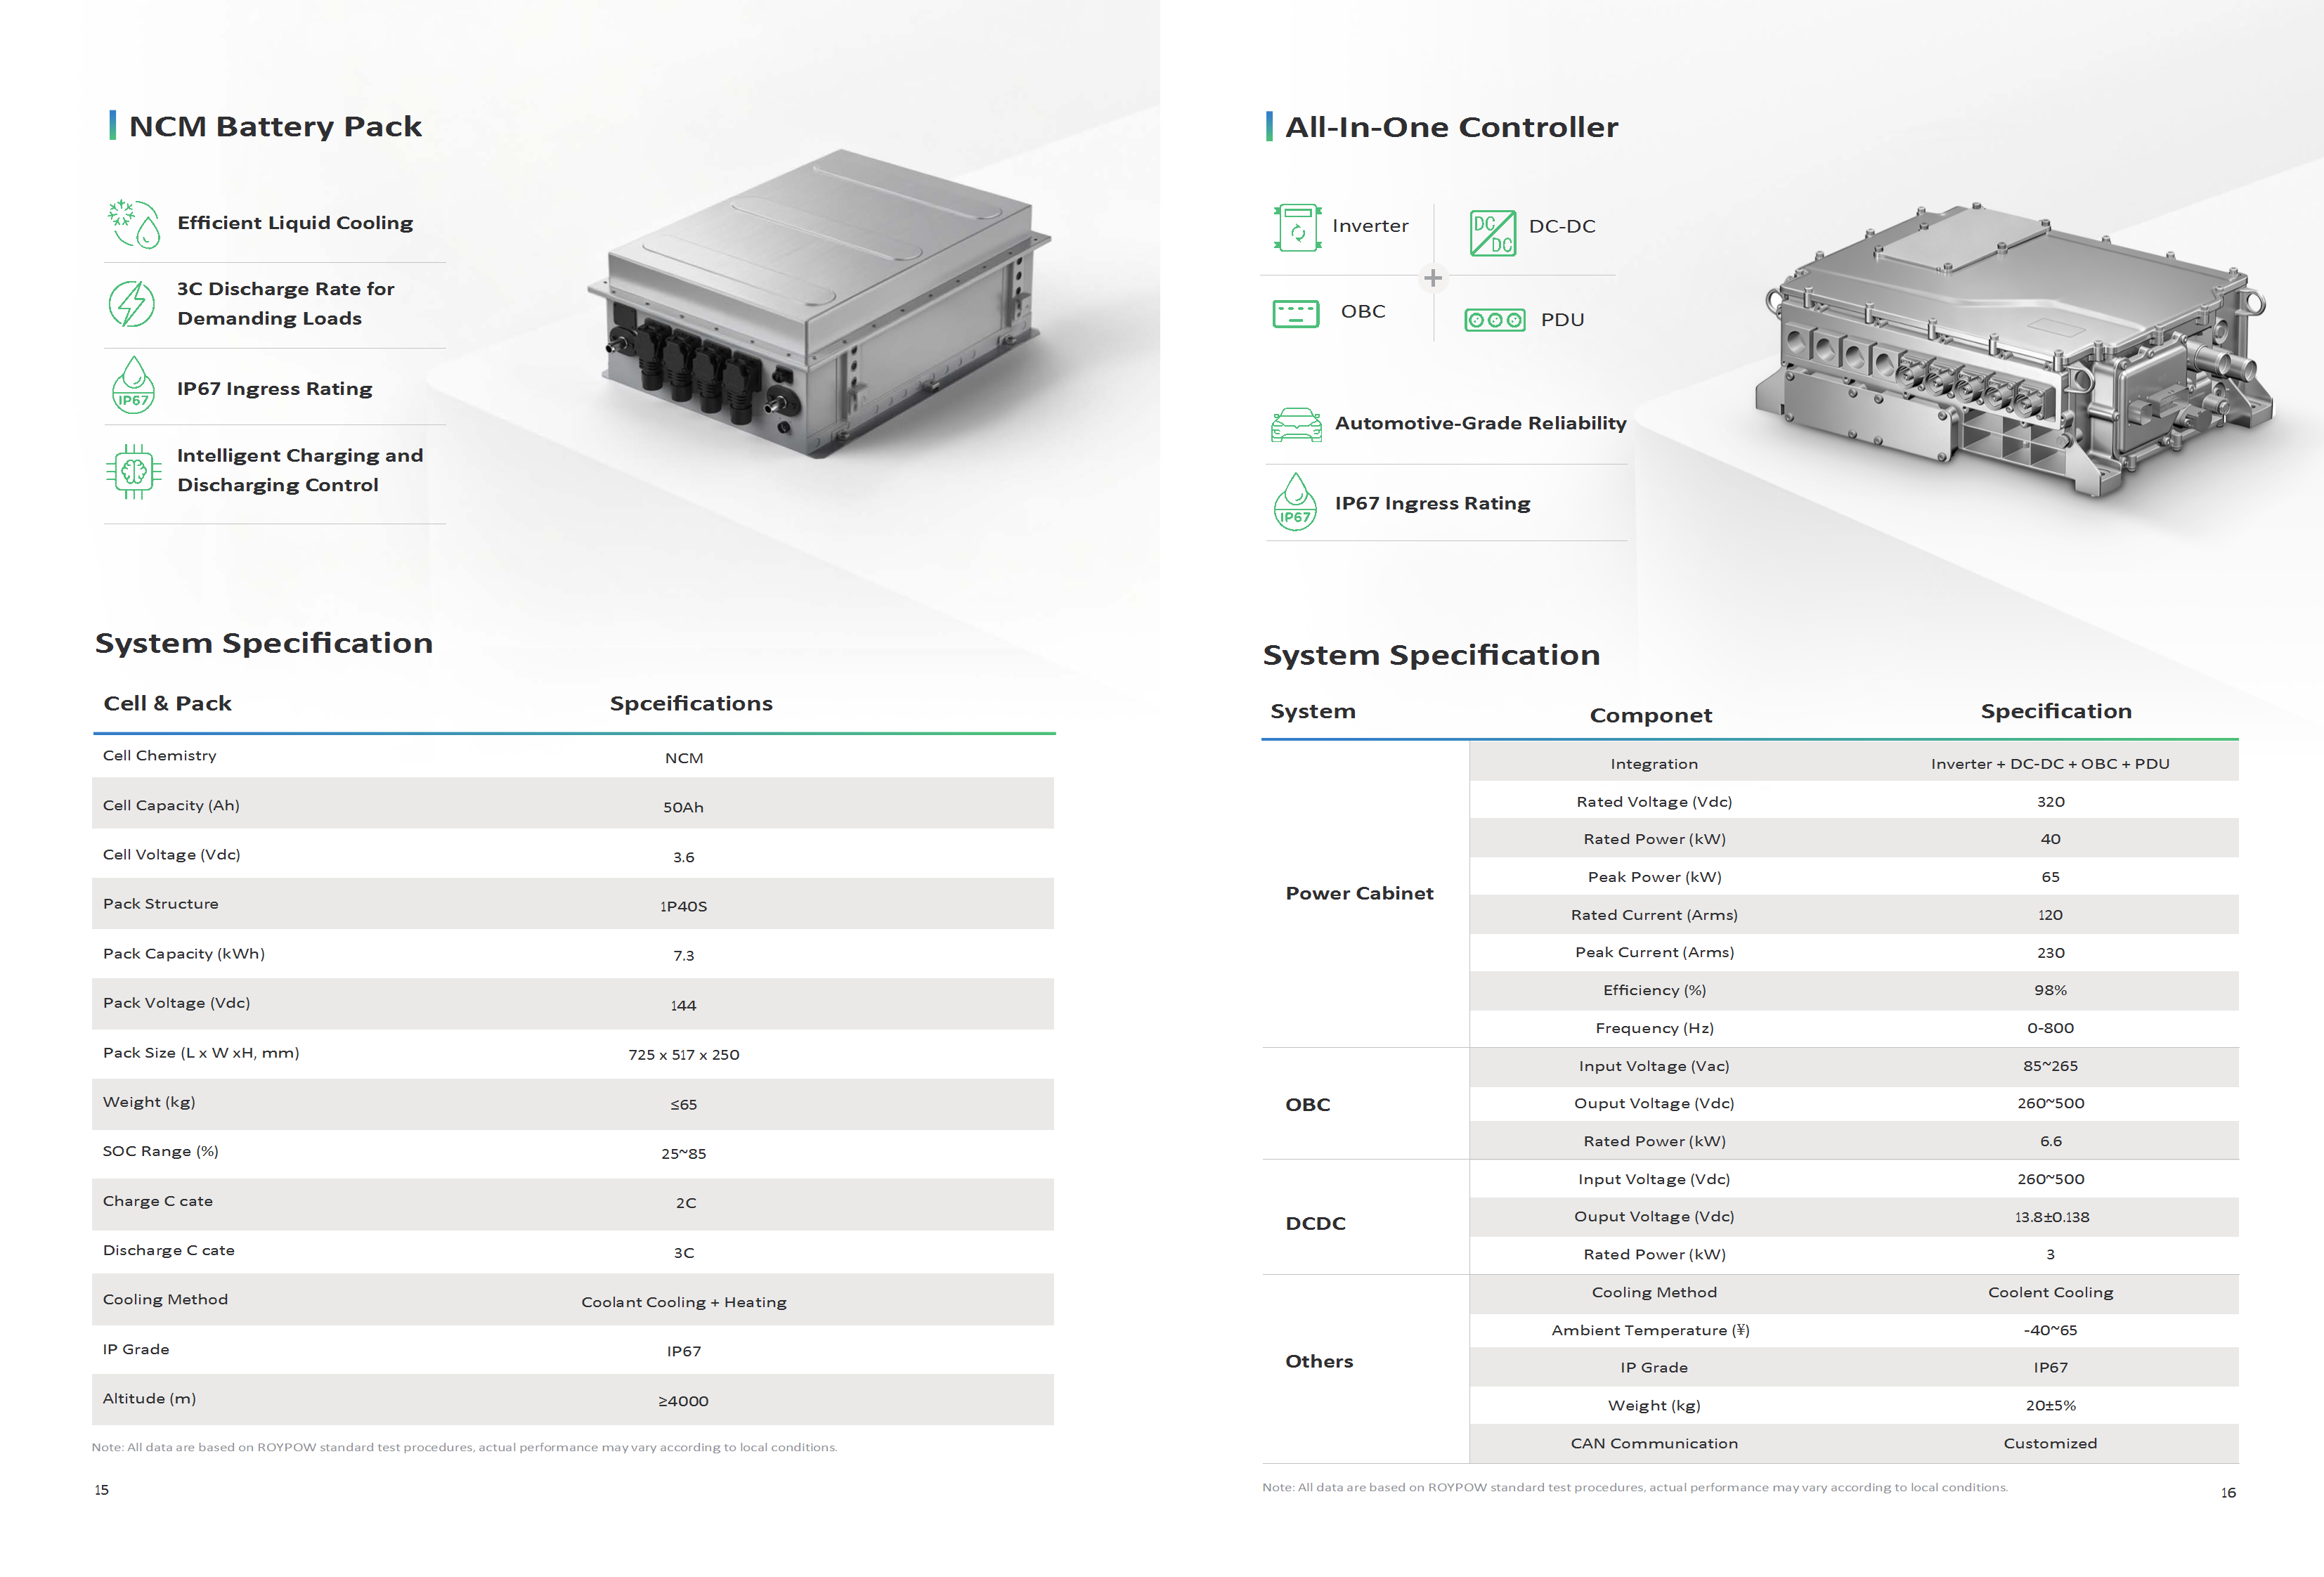The image size is (2324, 1577).
Task: Click the 3C Discharge Rate lightning icon
Action: tap(132, 303)
